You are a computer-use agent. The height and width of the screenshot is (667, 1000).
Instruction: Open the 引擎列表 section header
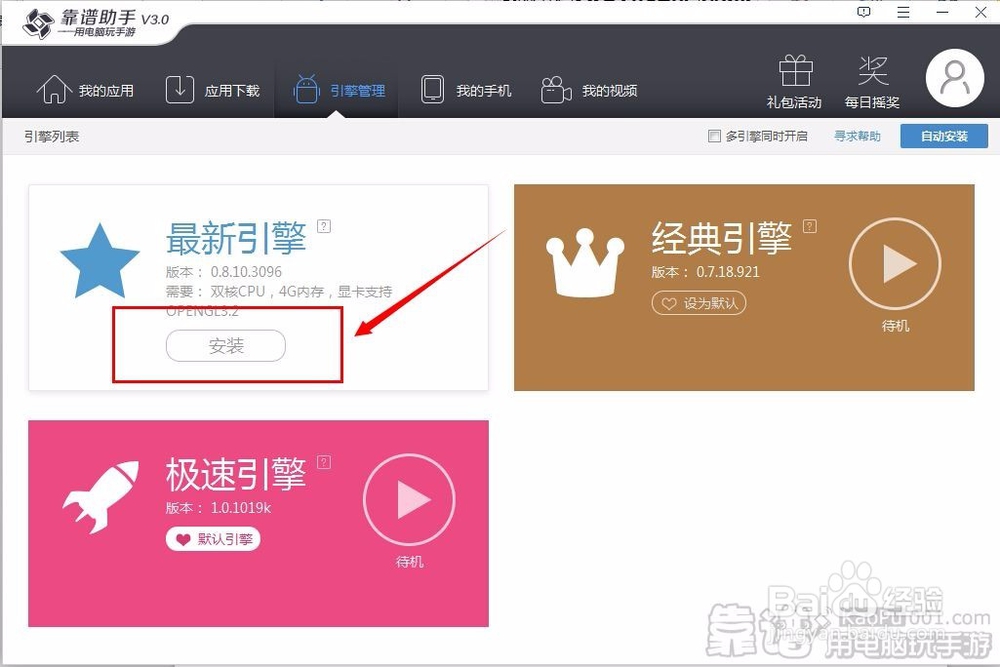click(x=50, y=135)
